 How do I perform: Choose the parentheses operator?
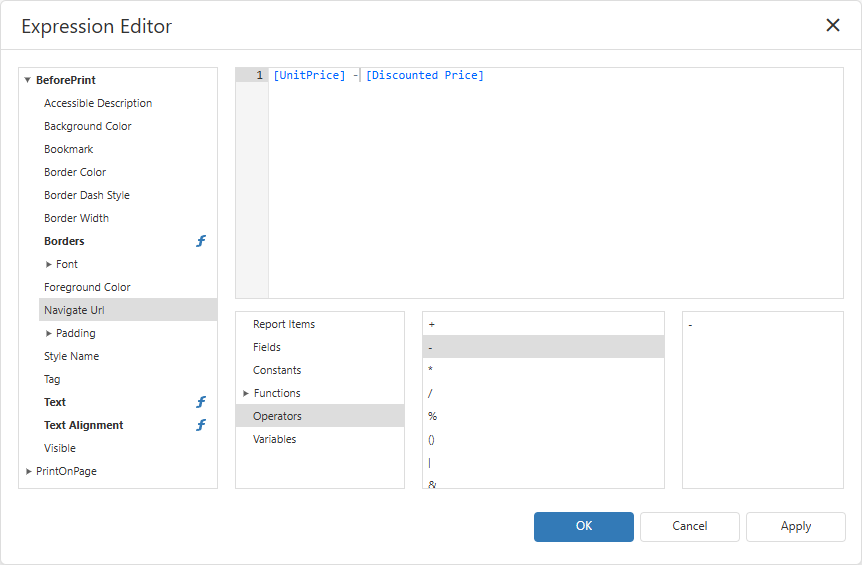click(543, 439)
